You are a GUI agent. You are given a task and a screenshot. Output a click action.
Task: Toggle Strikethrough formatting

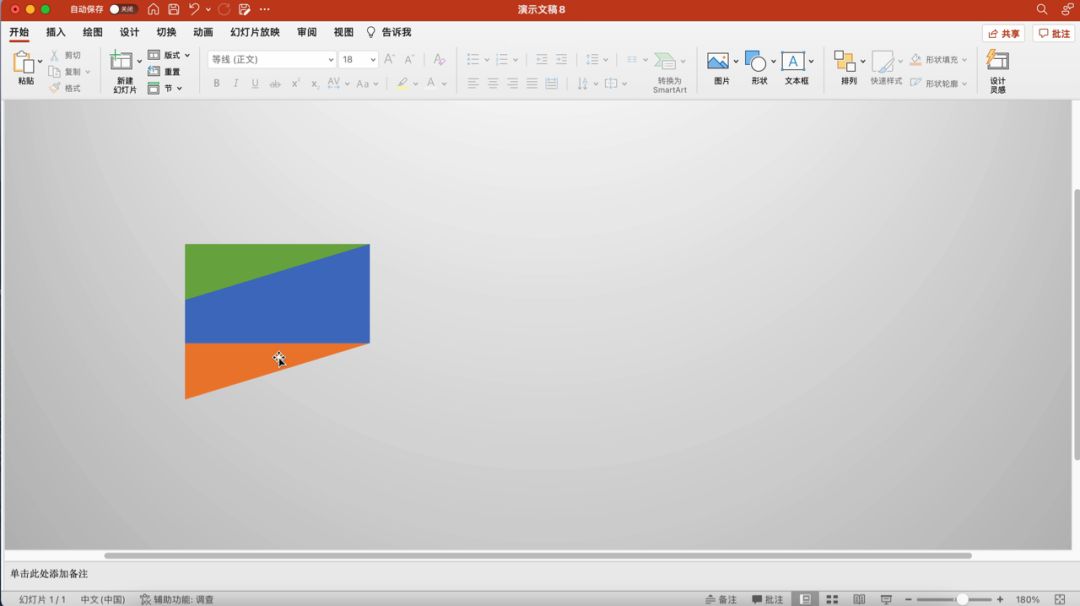point(275,83)
